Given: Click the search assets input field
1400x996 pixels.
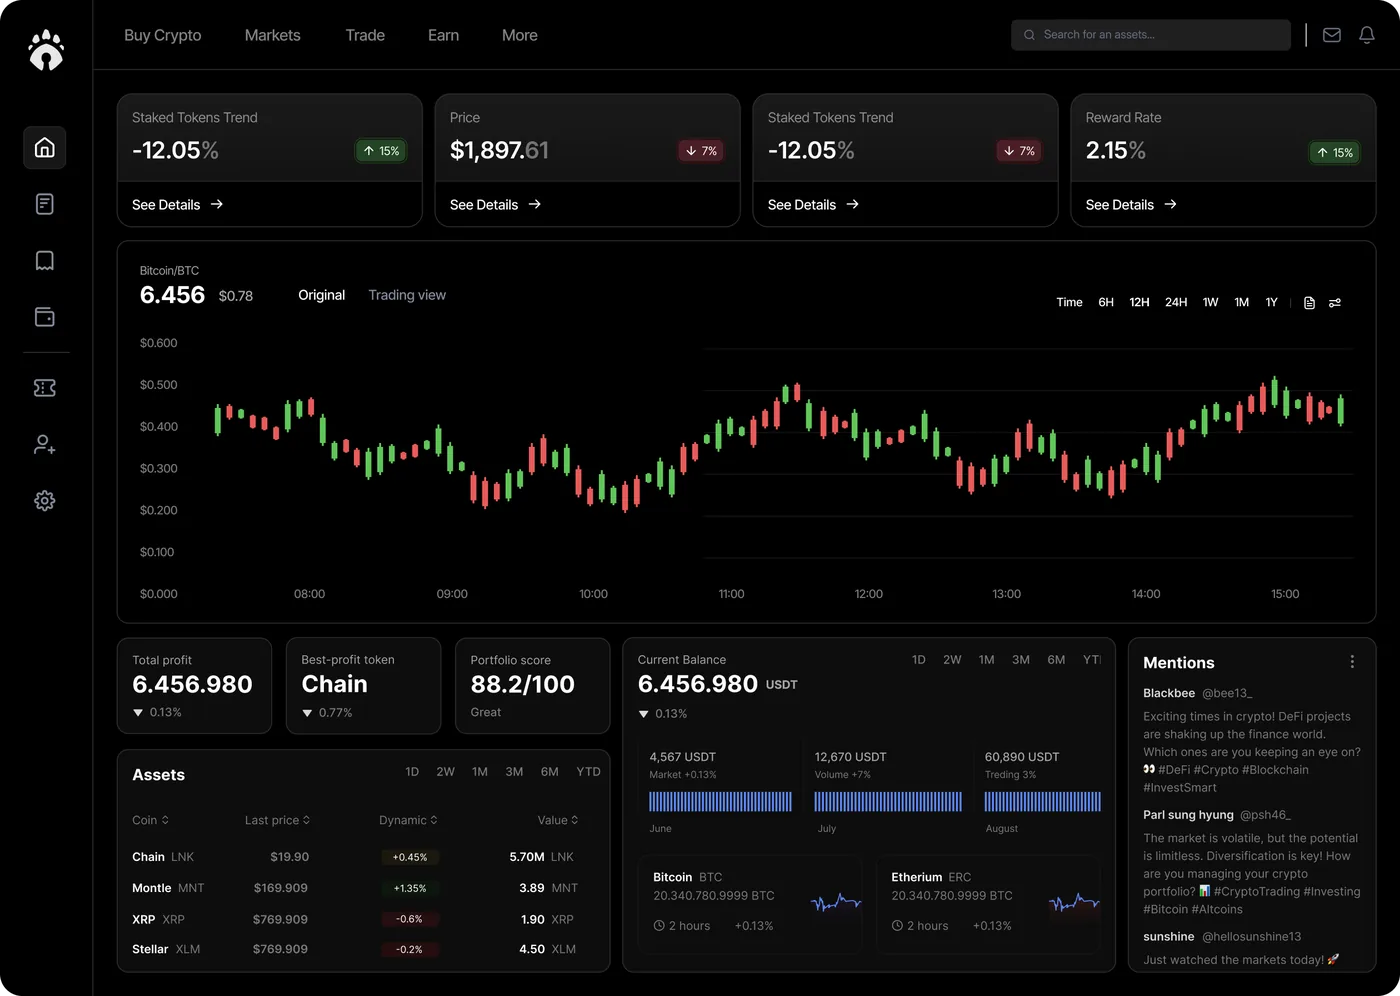Looking at the screenshot, I should (x=1151, y=35).
